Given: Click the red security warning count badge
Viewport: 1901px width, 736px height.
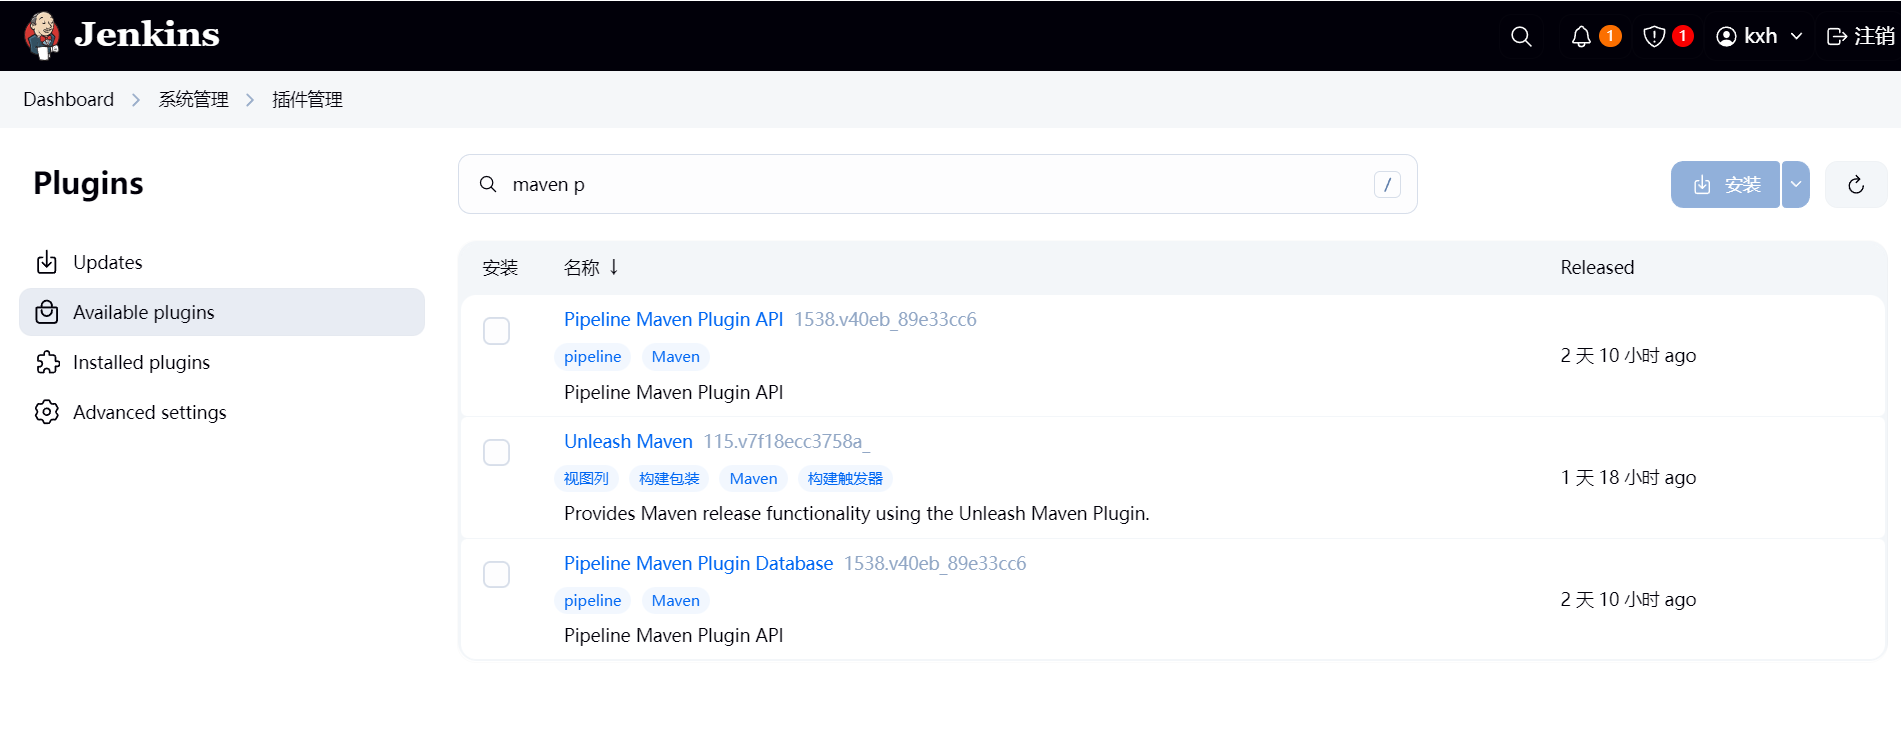Looking at the screenshot, I should 1683,36.
